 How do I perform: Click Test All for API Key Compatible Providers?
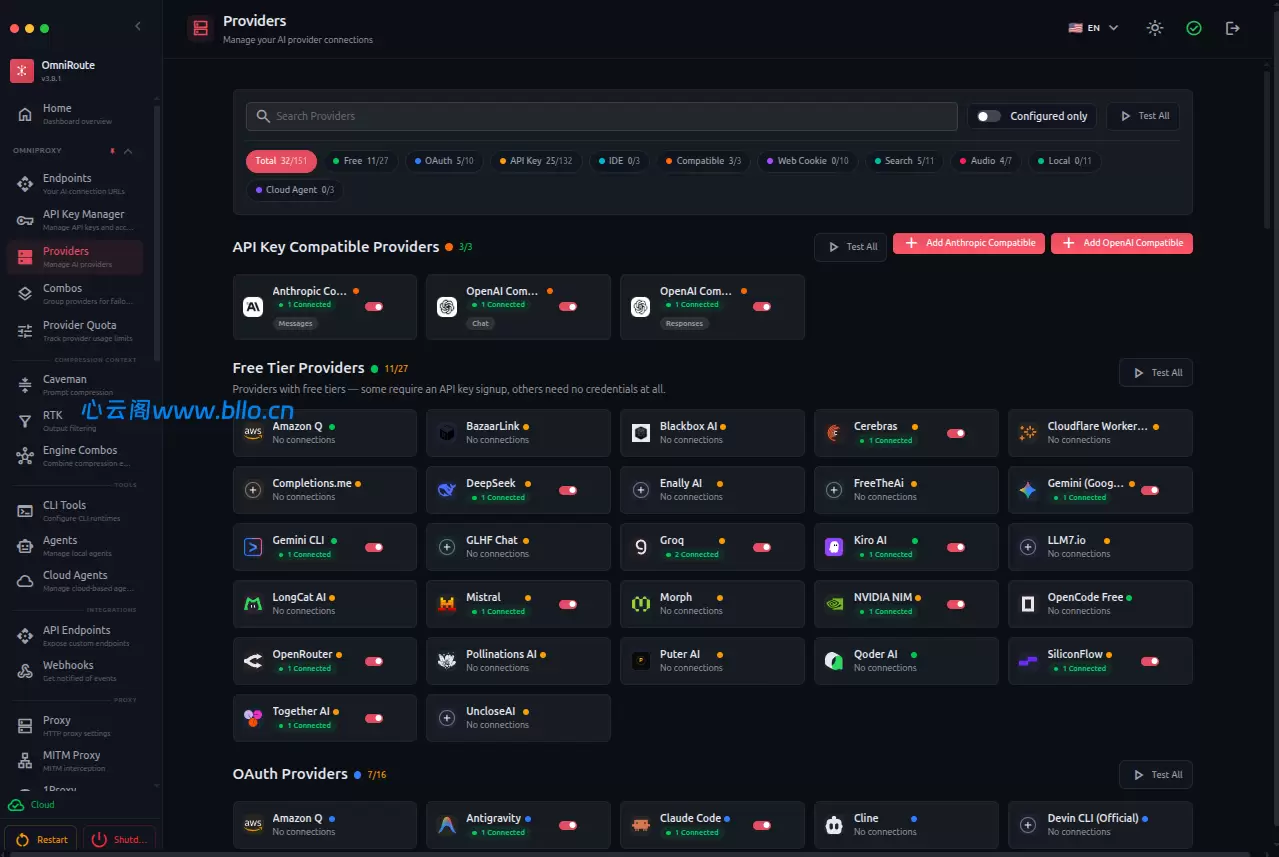point(850,247)
